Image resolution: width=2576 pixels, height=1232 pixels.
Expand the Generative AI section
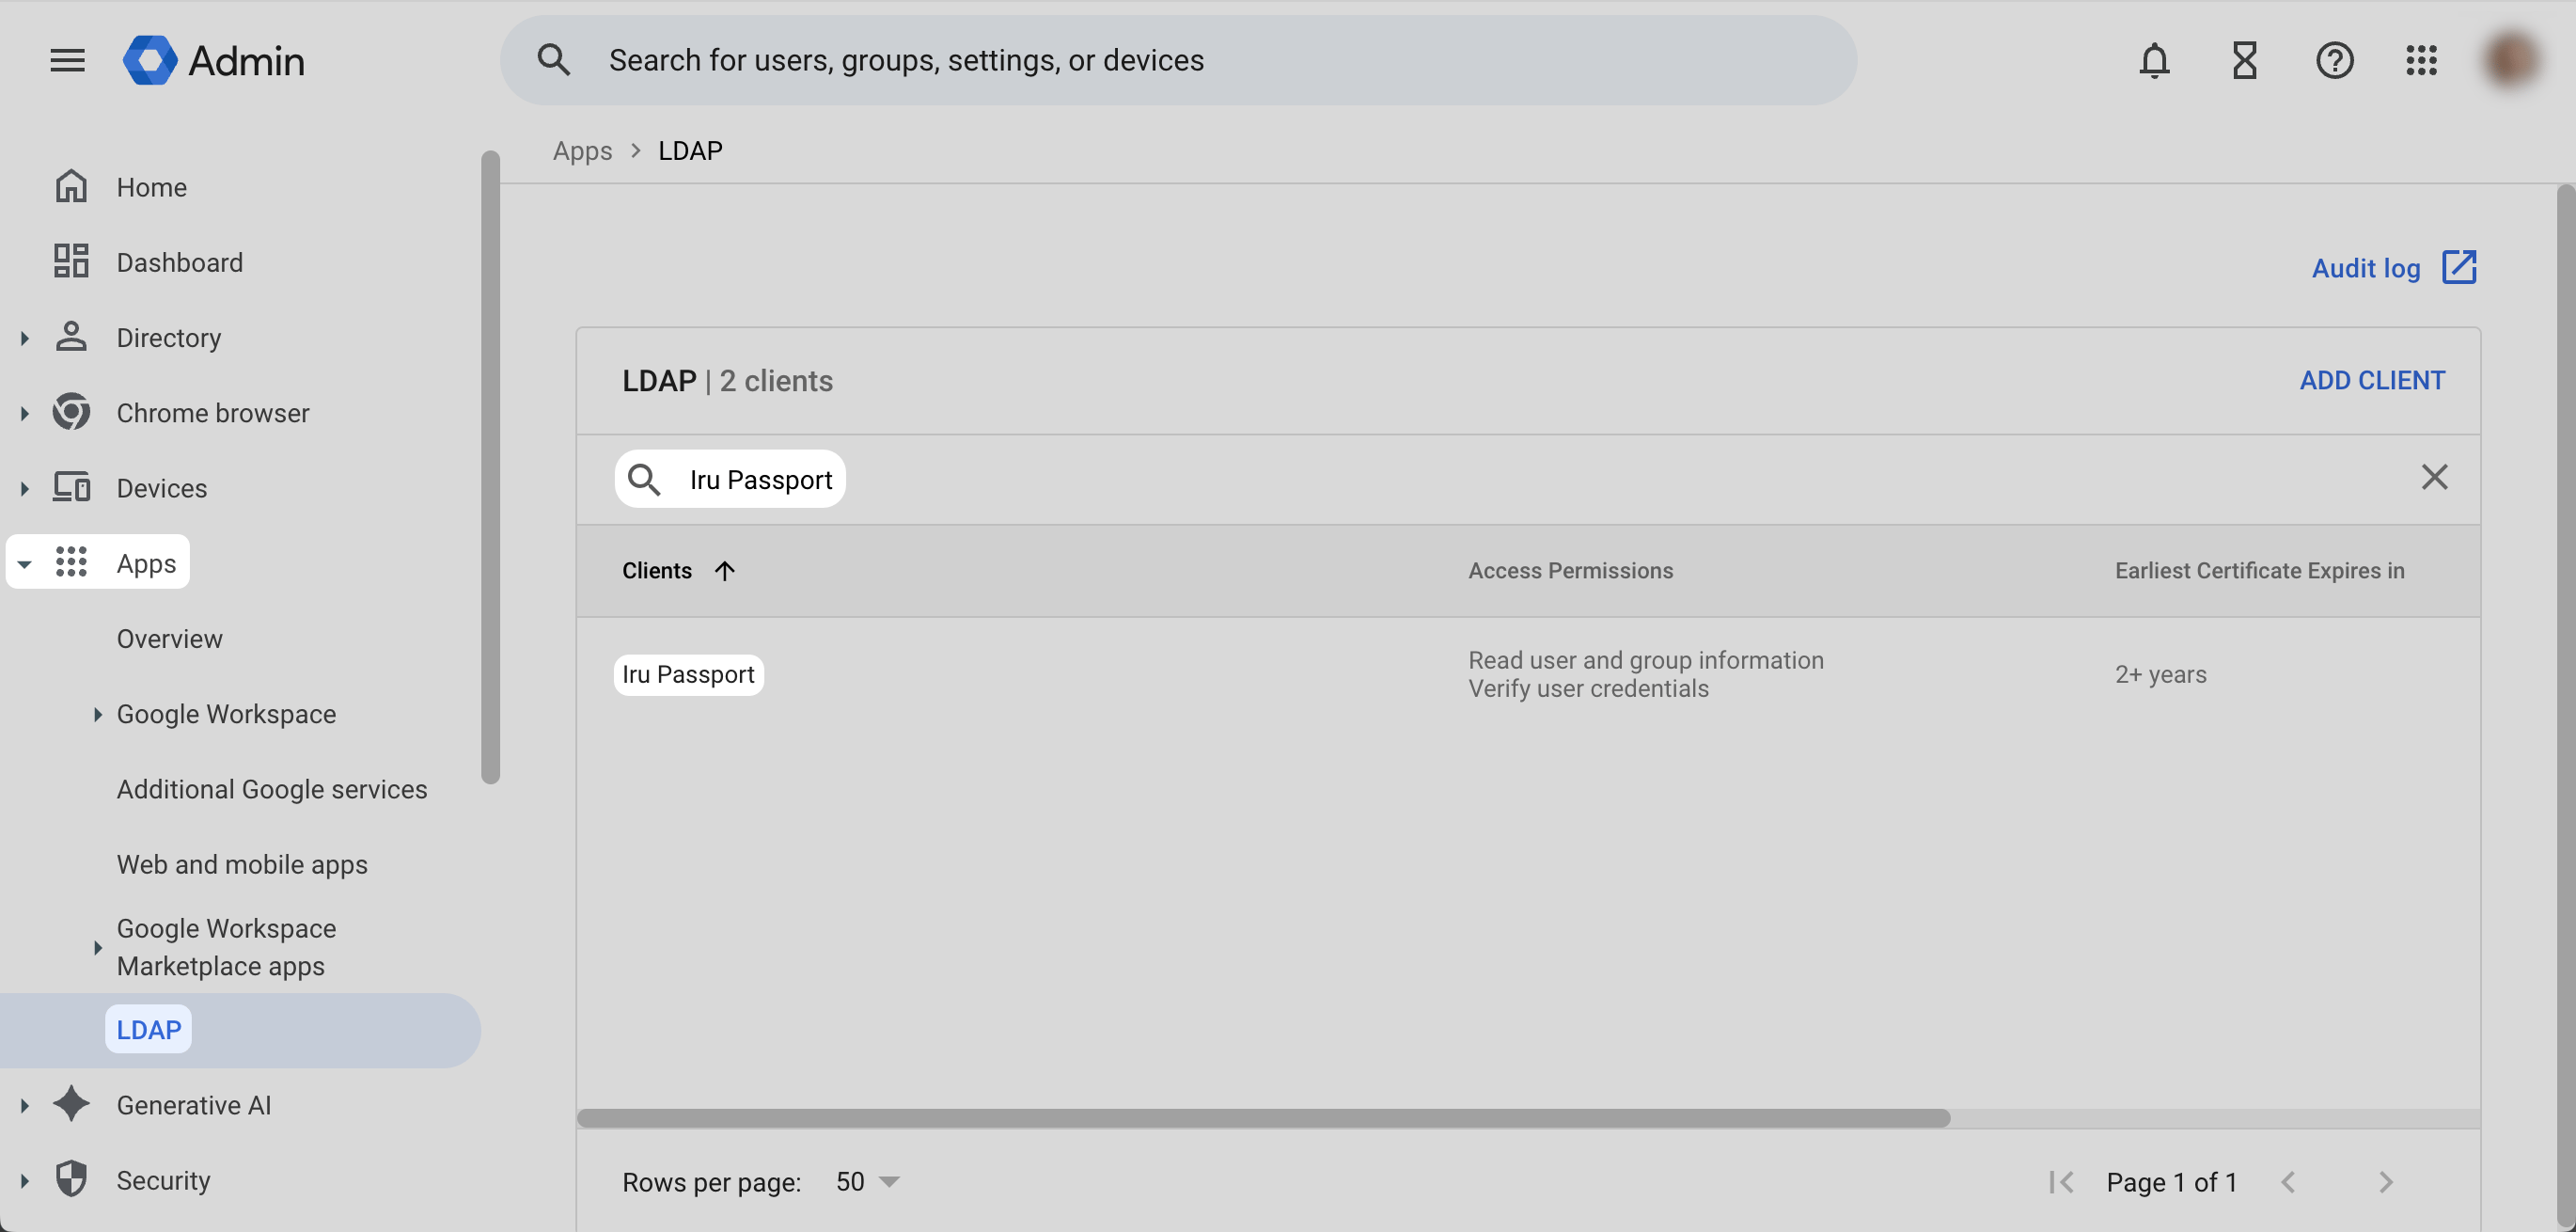click(x=24, y=1105)
